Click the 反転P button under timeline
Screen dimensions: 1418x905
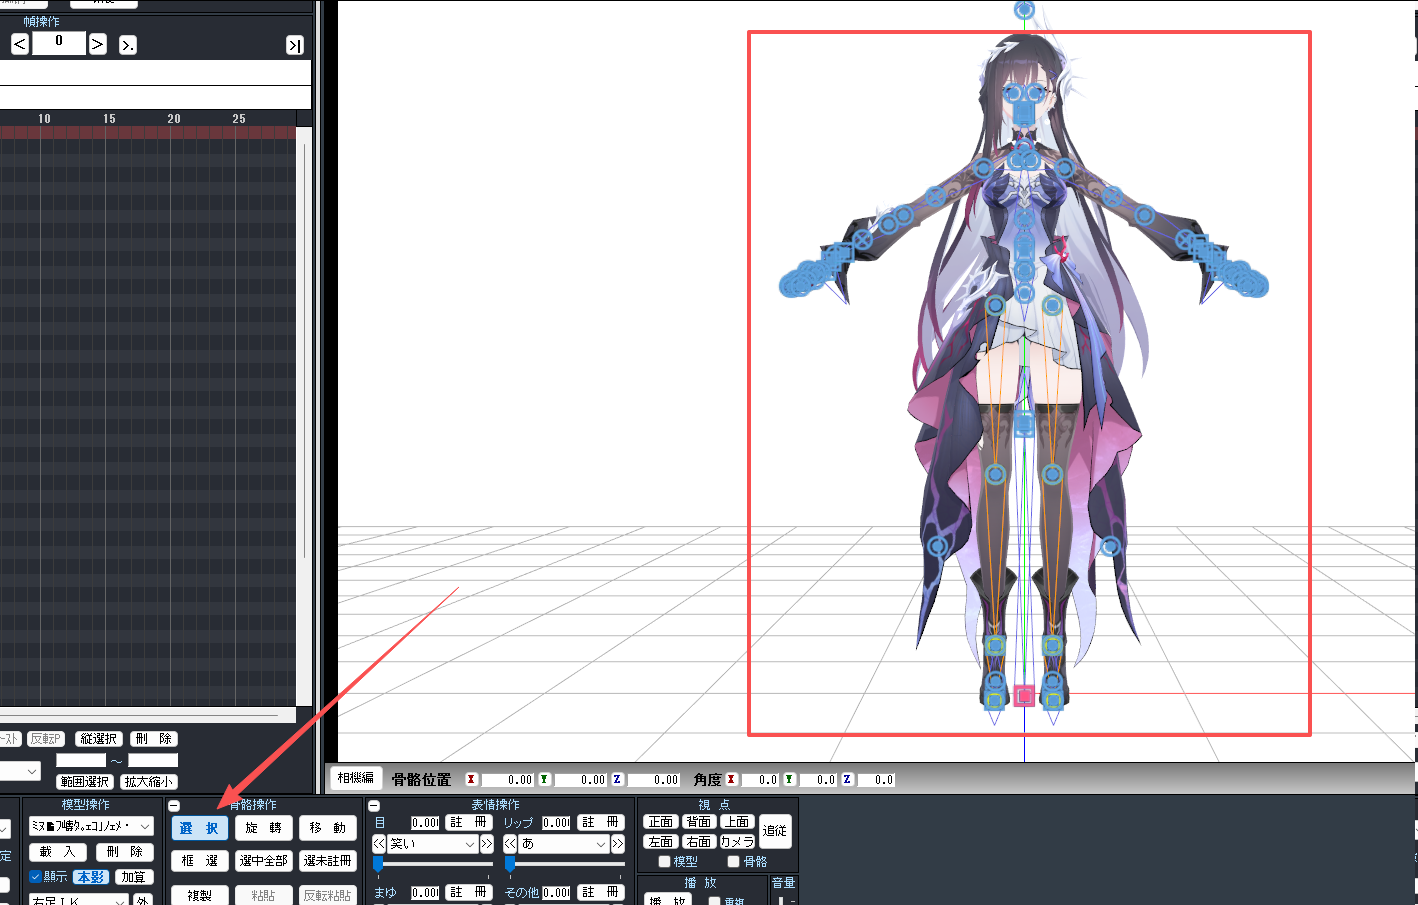(46, 739)
